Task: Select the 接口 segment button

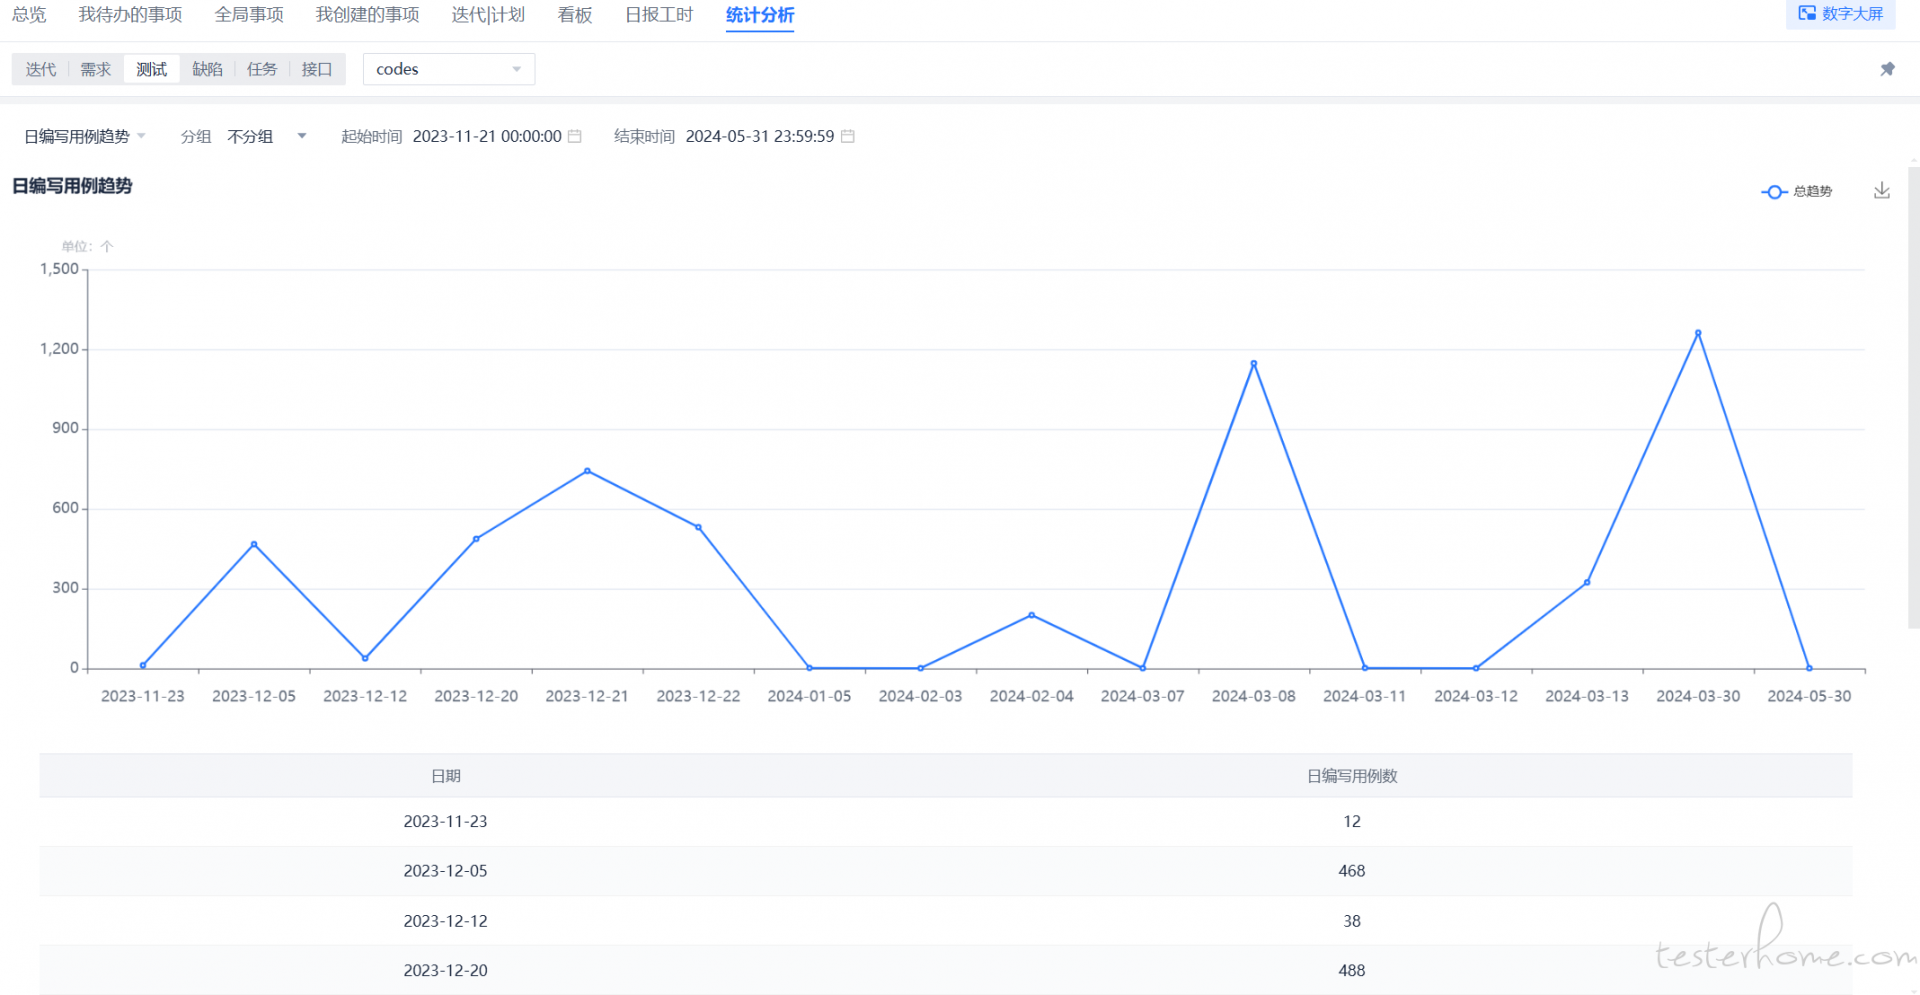Action: pos(317,69)
